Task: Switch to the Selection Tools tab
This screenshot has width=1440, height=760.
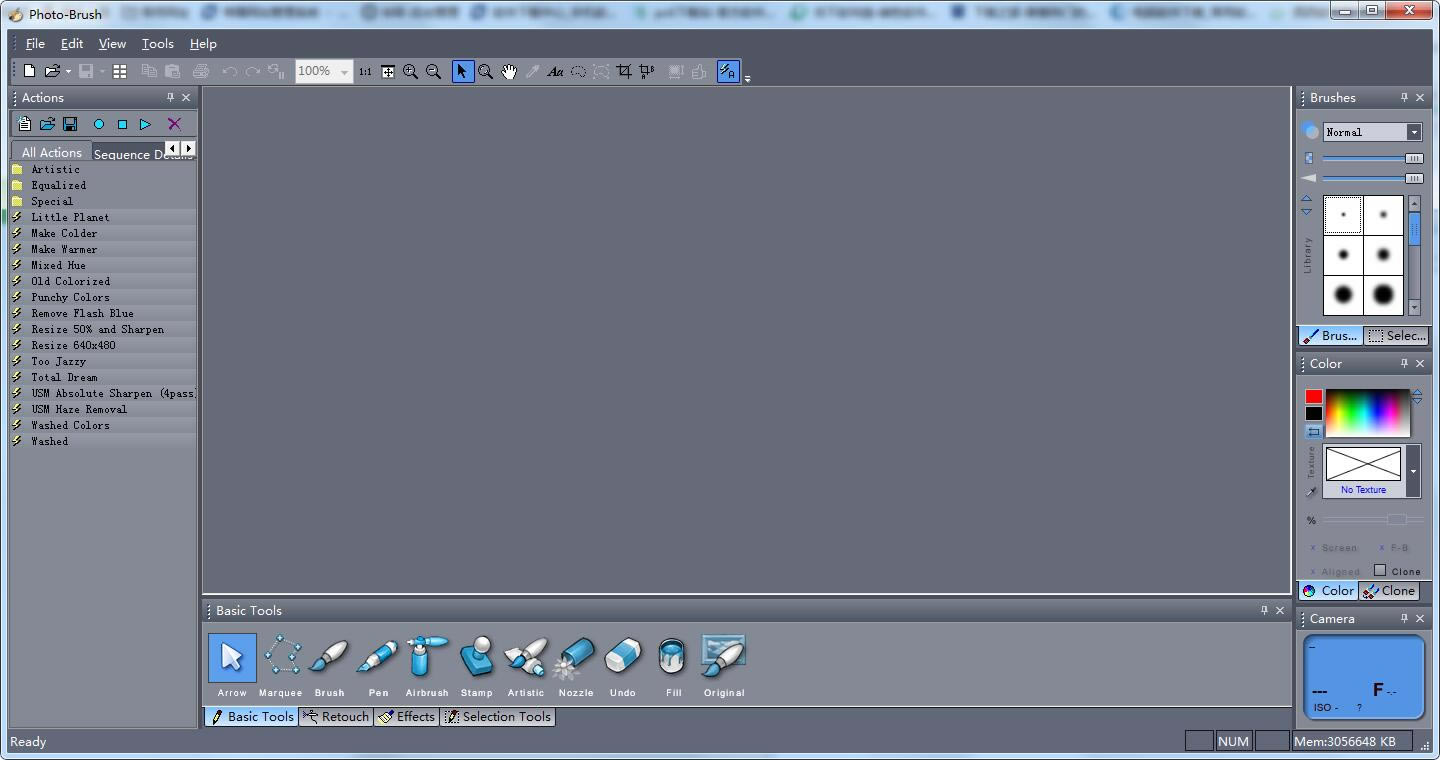Action: pos(498,717)
